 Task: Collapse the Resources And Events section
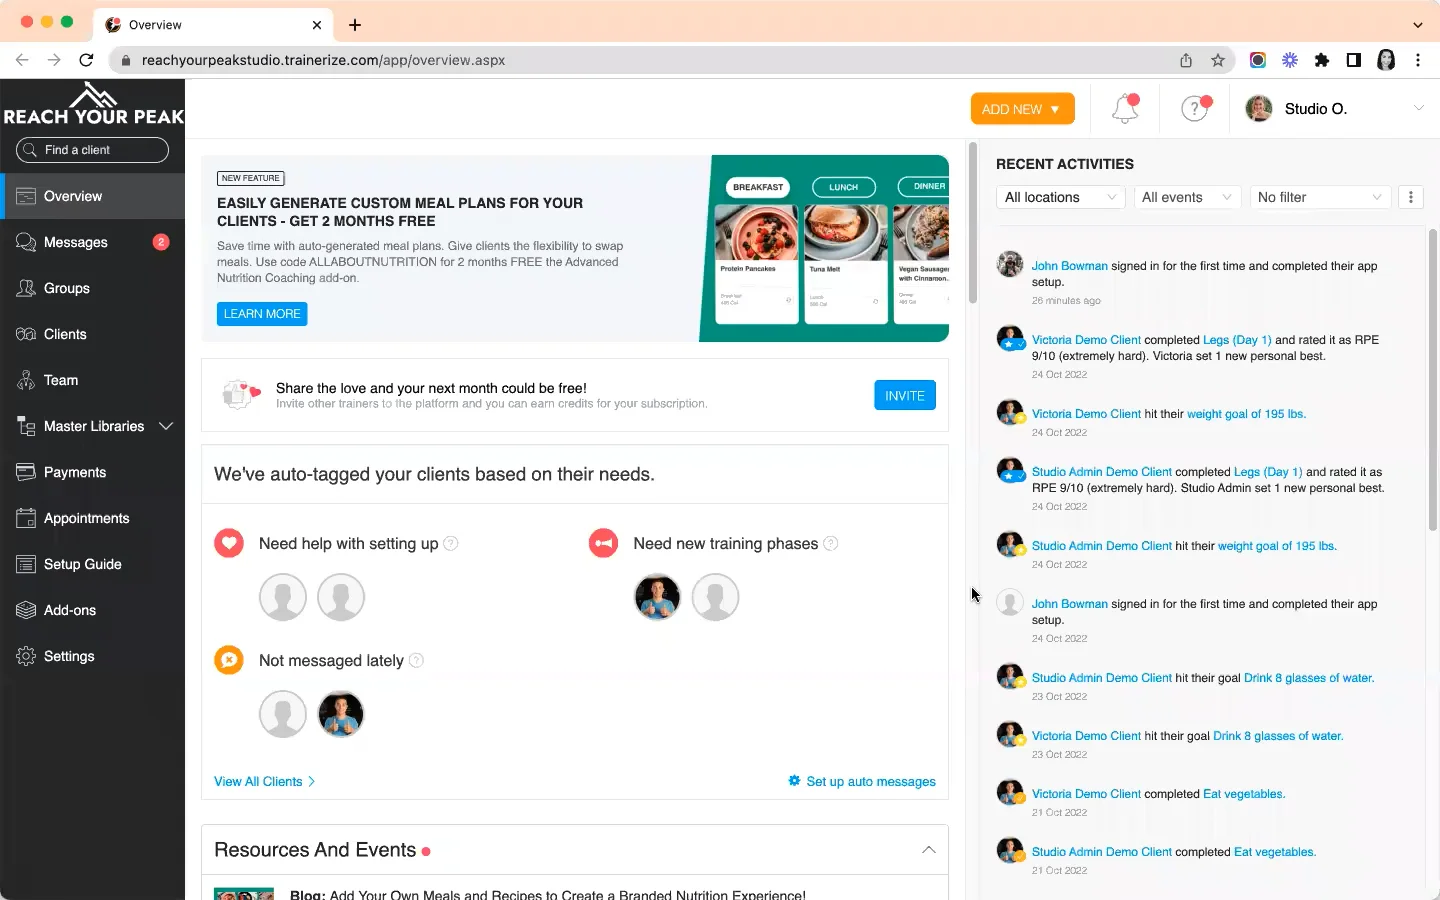click(929, 850)
